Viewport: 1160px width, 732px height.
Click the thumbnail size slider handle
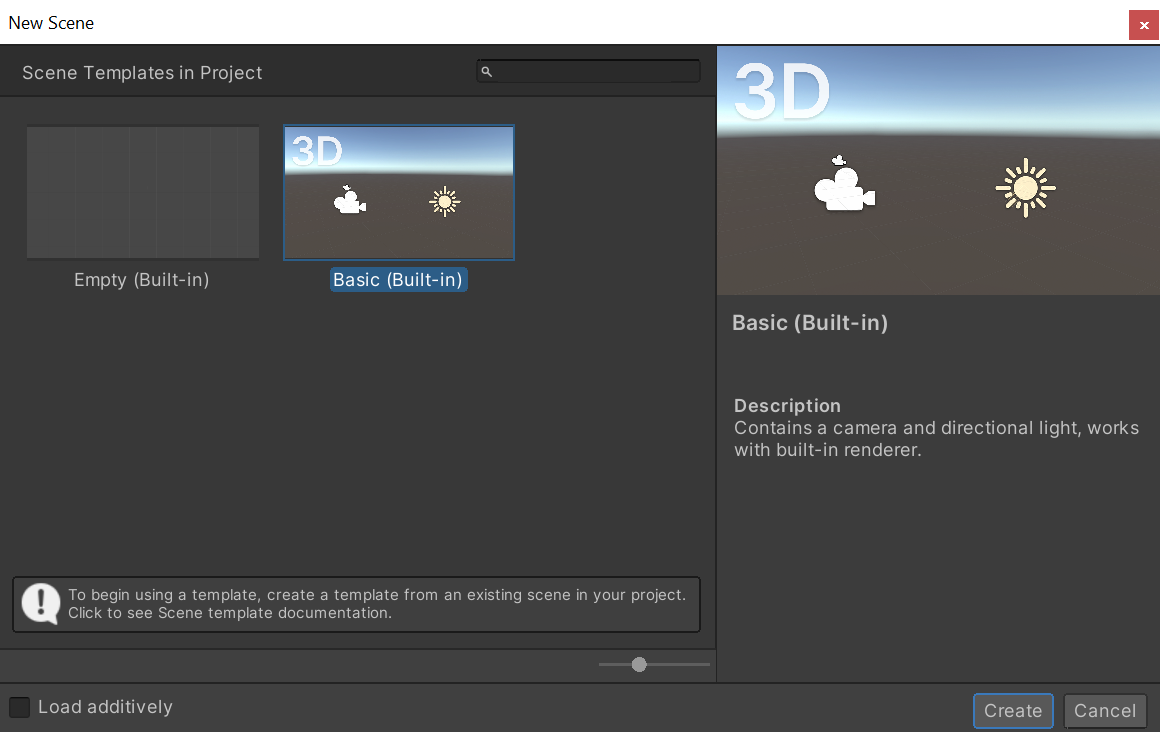(639, 664)
